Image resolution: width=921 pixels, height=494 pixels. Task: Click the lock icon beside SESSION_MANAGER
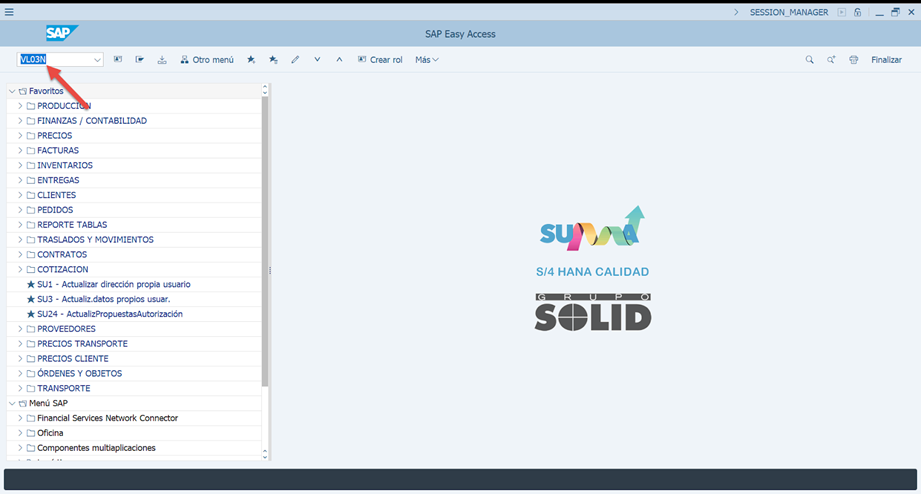pyautogui.click(x=858, y=12)
